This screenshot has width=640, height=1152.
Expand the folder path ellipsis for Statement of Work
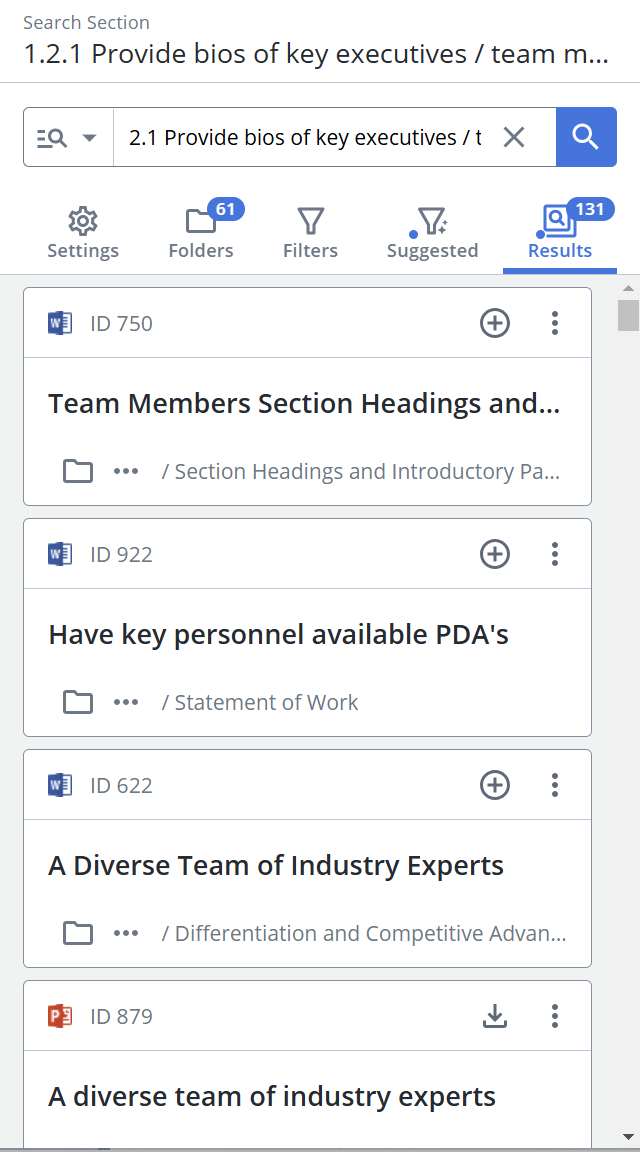coord(126,702)
